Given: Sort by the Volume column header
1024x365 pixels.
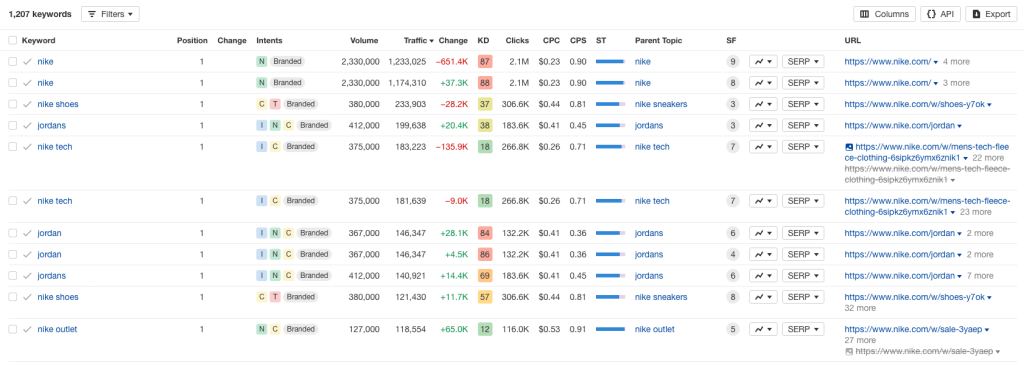Looking at the screenshot, I should click(x=364, y=40).
